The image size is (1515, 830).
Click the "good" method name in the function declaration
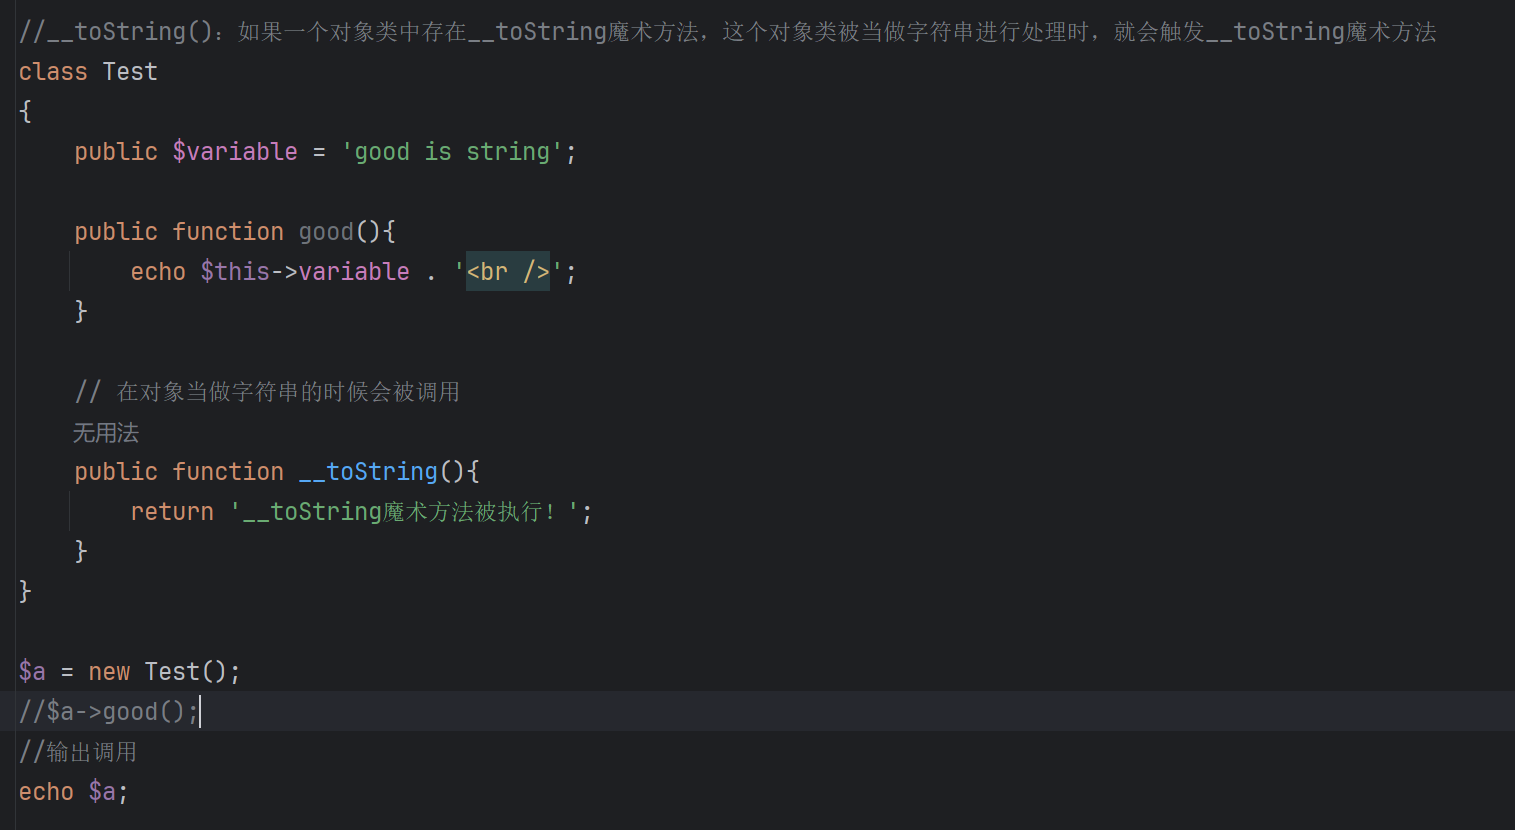pyautogui.click(x=326, y=232)
